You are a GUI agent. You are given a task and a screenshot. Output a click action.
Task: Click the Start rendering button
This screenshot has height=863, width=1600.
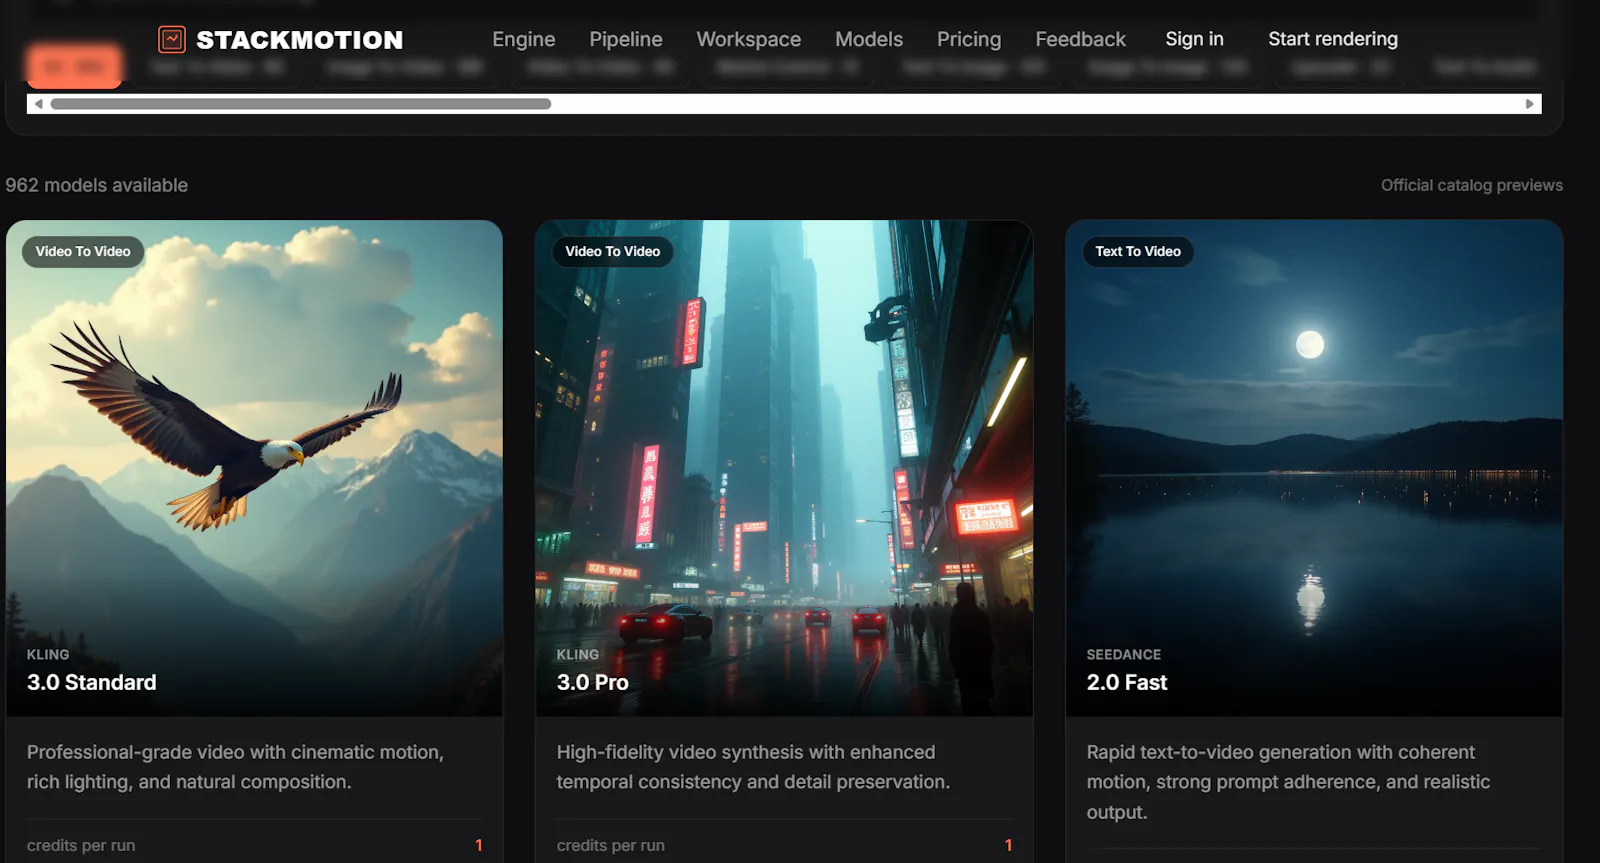[1333, 39]
